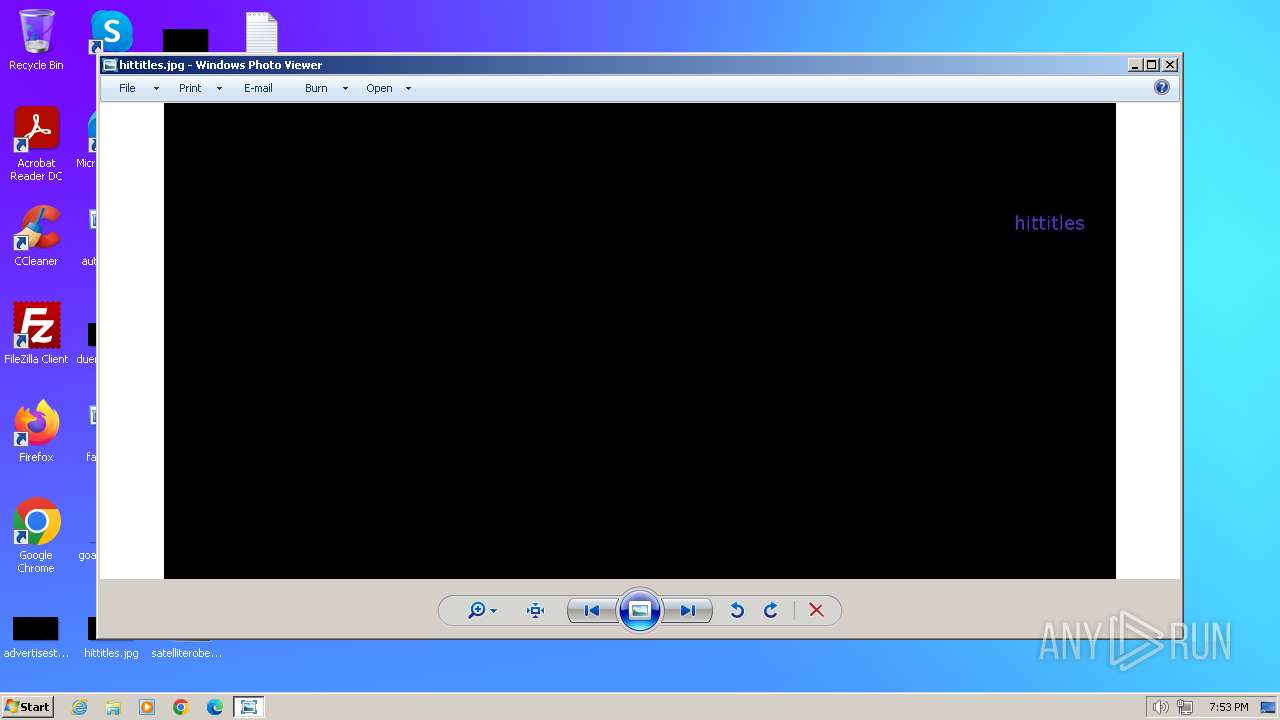Screen dimensions: 1280x720
Task: Open the Print menu
Action: pyautogui.click(x=190, y=88)
